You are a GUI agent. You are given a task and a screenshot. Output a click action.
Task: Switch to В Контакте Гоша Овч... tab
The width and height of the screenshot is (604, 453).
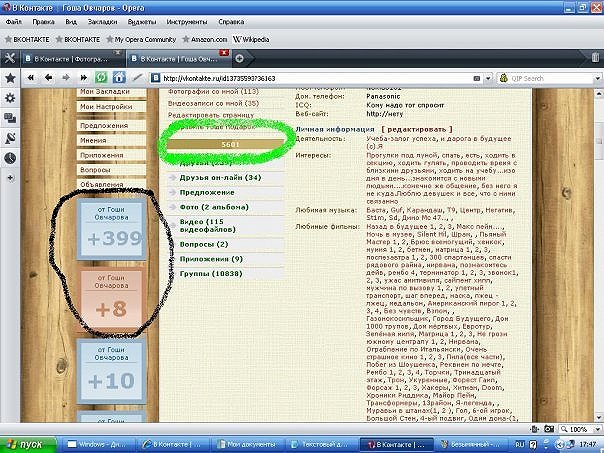(x=179, y=59)
